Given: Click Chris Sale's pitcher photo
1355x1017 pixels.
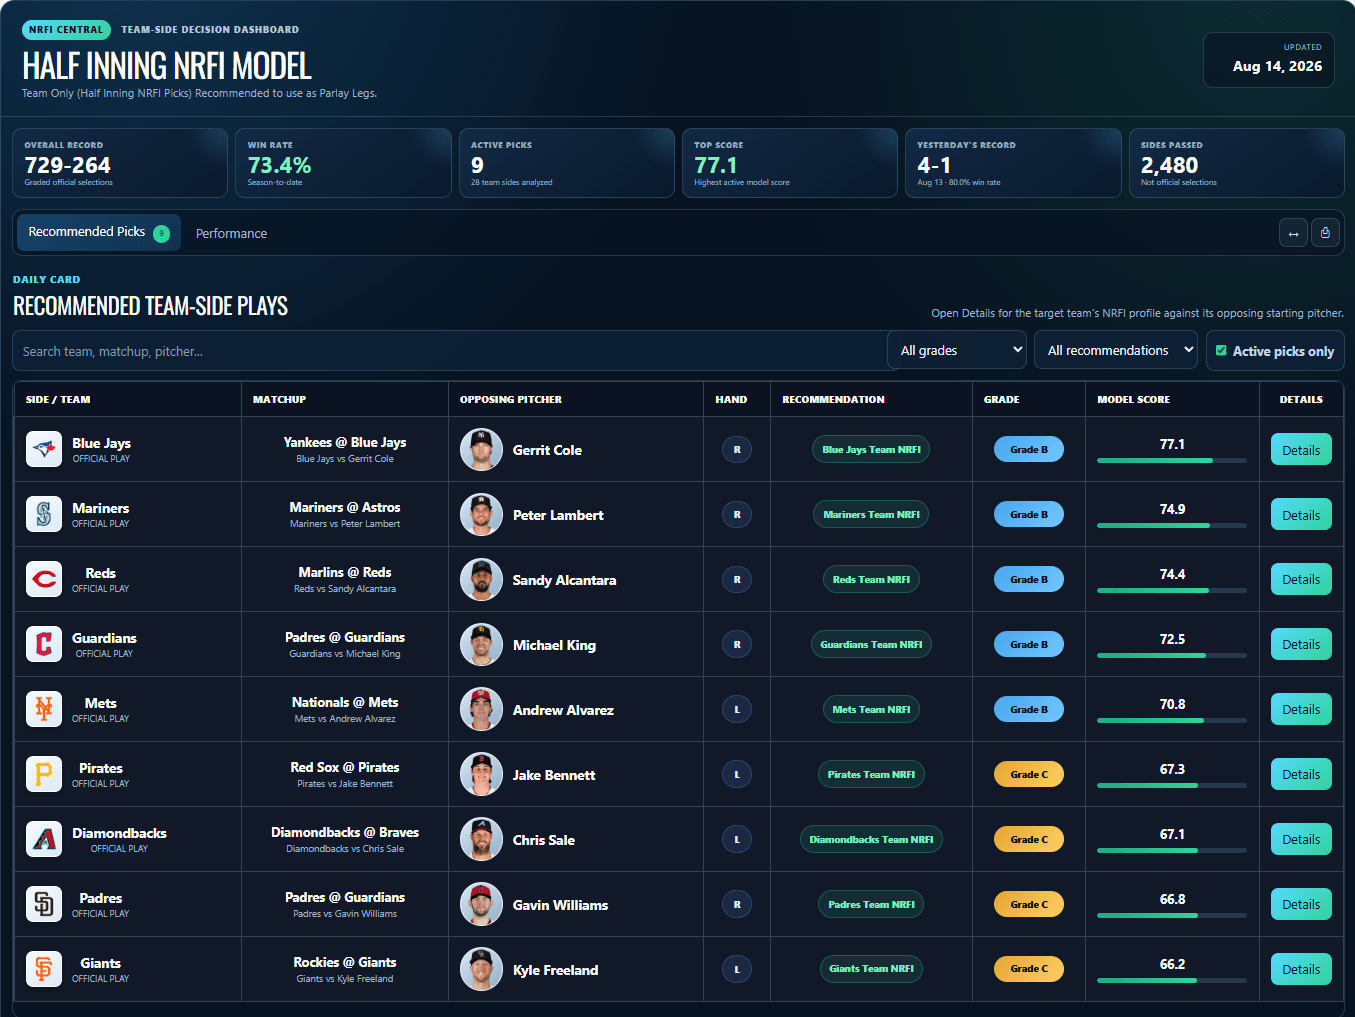Looking at the screenshot, I should [481, 840].
